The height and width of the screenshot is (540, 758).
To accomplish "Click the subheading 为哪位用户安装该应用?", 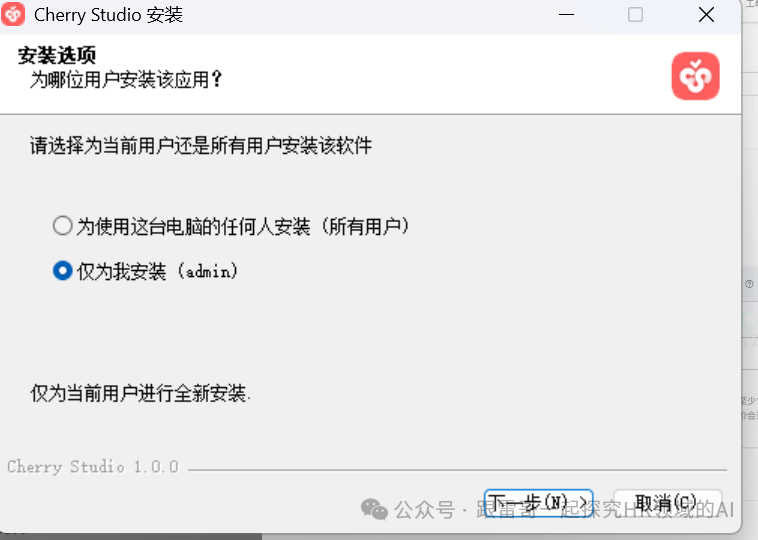I will pos(126,79).
